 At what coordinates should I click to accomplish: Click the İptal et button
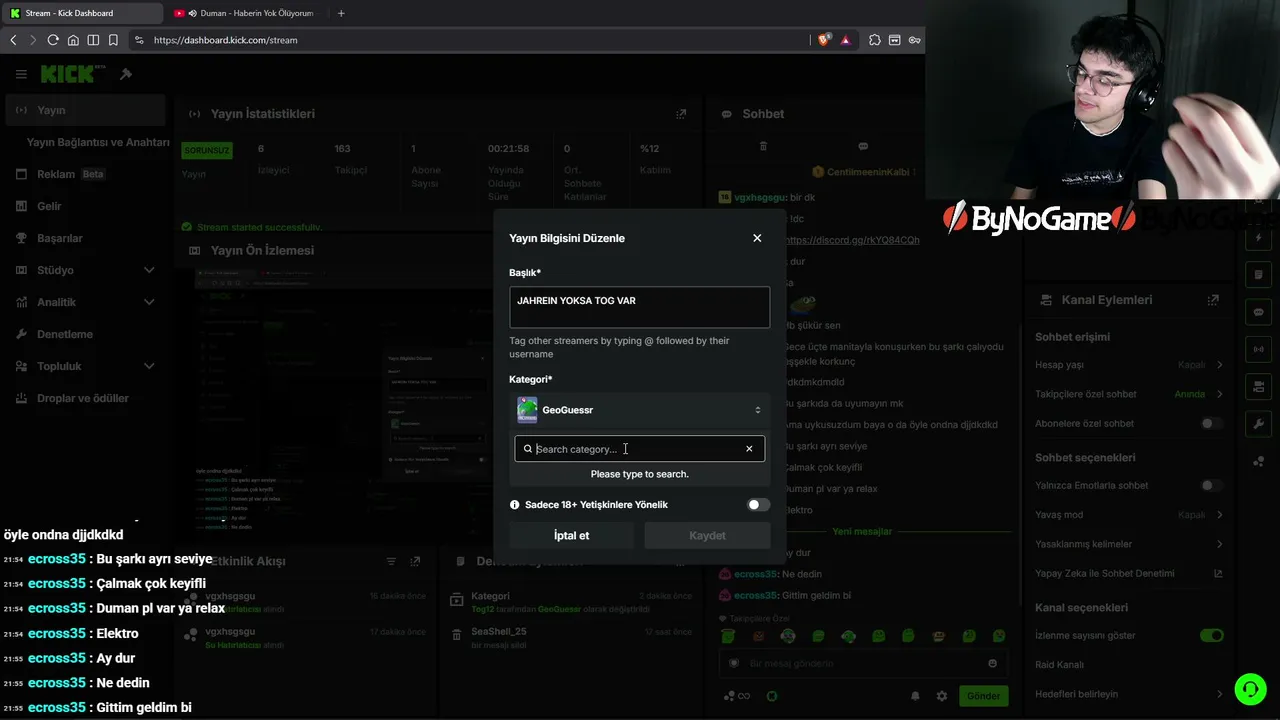[x=571, y=536]
